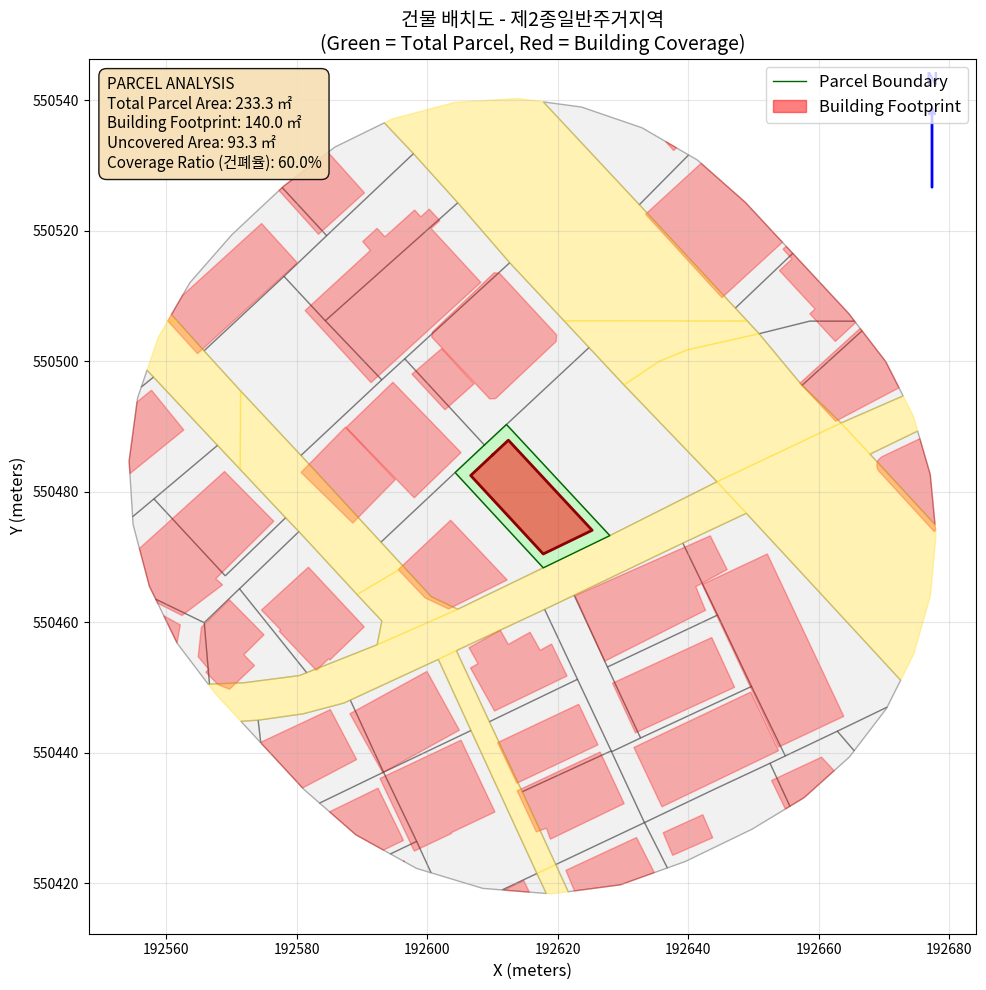Click the "Building Footprint" legend text
This screenshot has height=990, width=986.
tap(890, 106)
